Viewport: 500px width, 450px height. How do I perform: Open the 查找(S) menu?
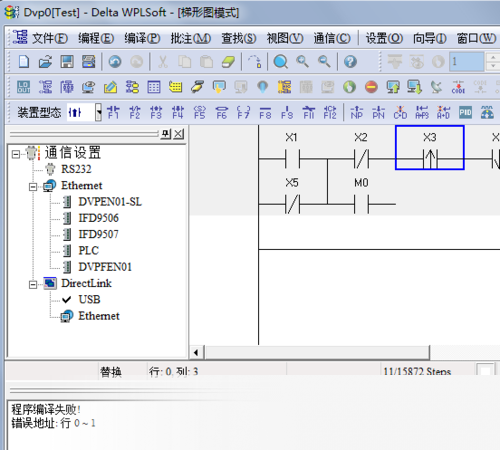click(239, 38)
